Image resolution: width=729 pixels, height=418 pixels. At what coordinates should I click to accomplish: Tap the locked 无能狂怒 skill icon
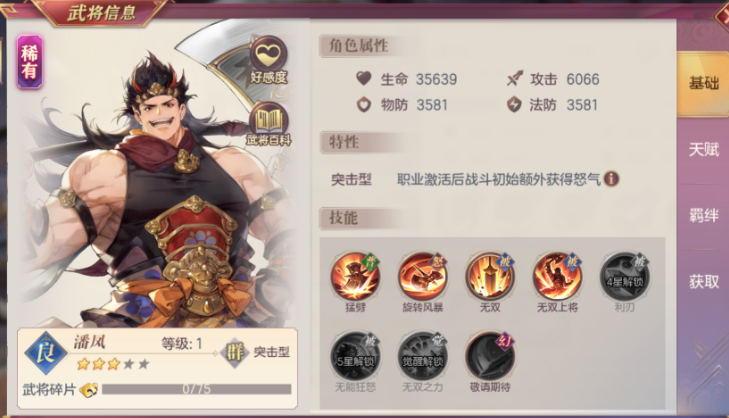pos(355,356)
